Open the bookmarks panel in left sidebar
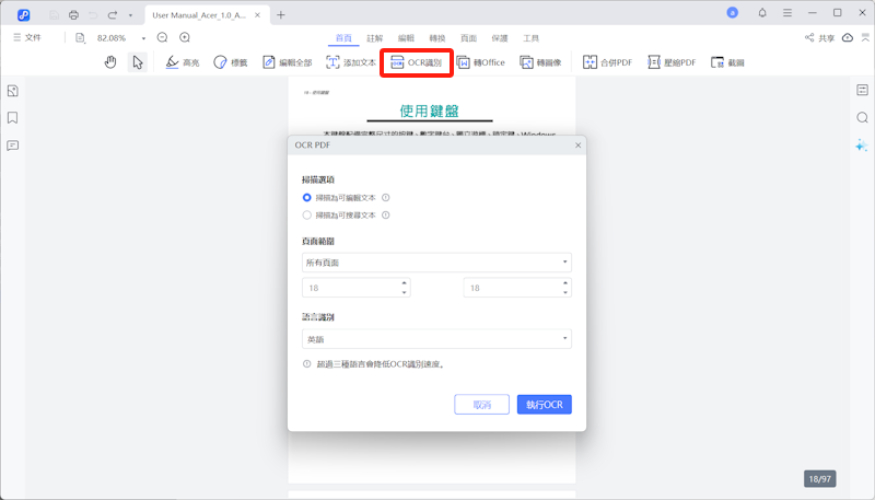The image size is (875, 500). pos(13,118)
